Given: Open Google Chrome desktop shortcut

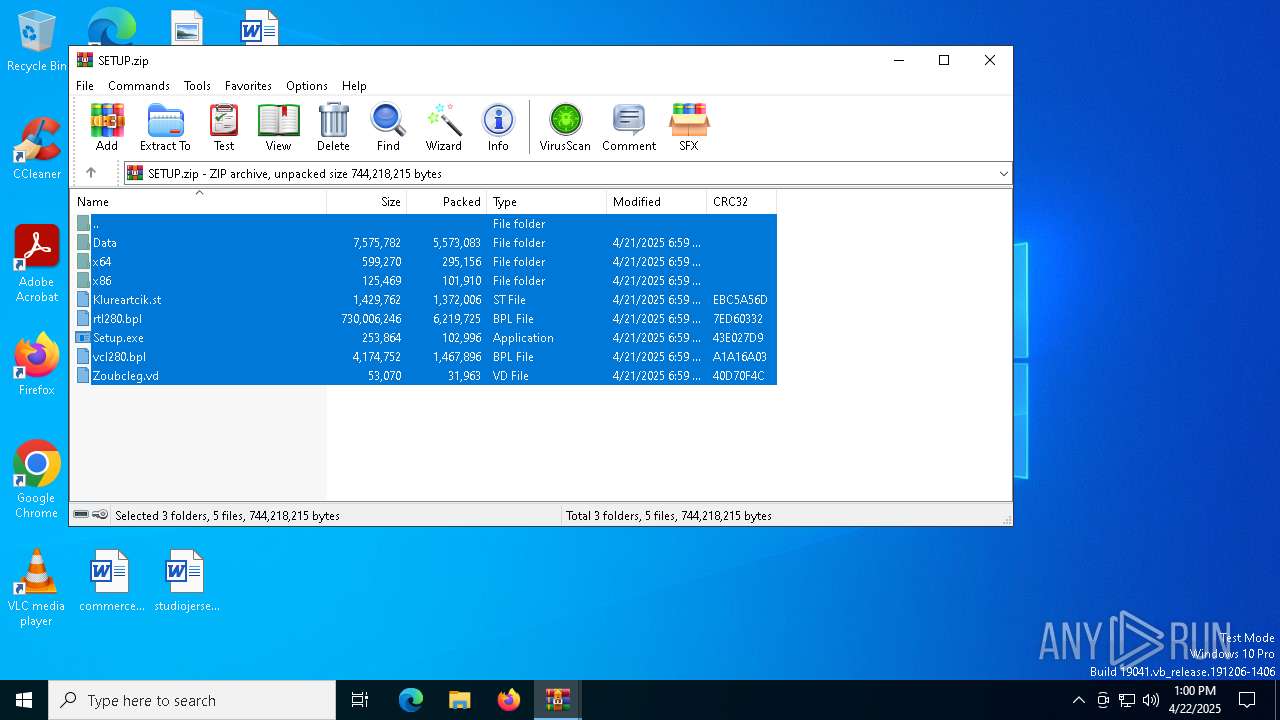Looking at the screenshot, I should pyautogui.click(x=37, y=480).
